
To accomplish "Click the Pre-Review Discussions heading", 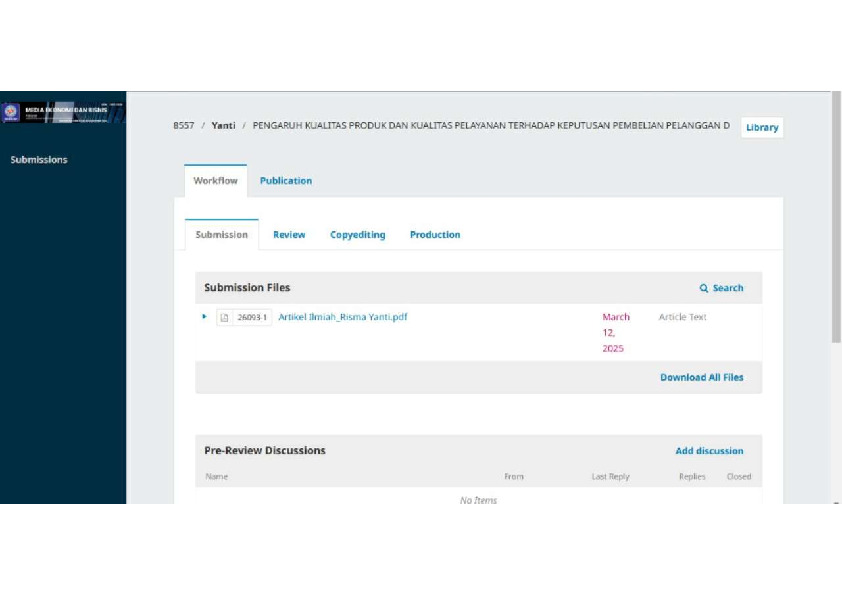I will click(x=265, y=451).
